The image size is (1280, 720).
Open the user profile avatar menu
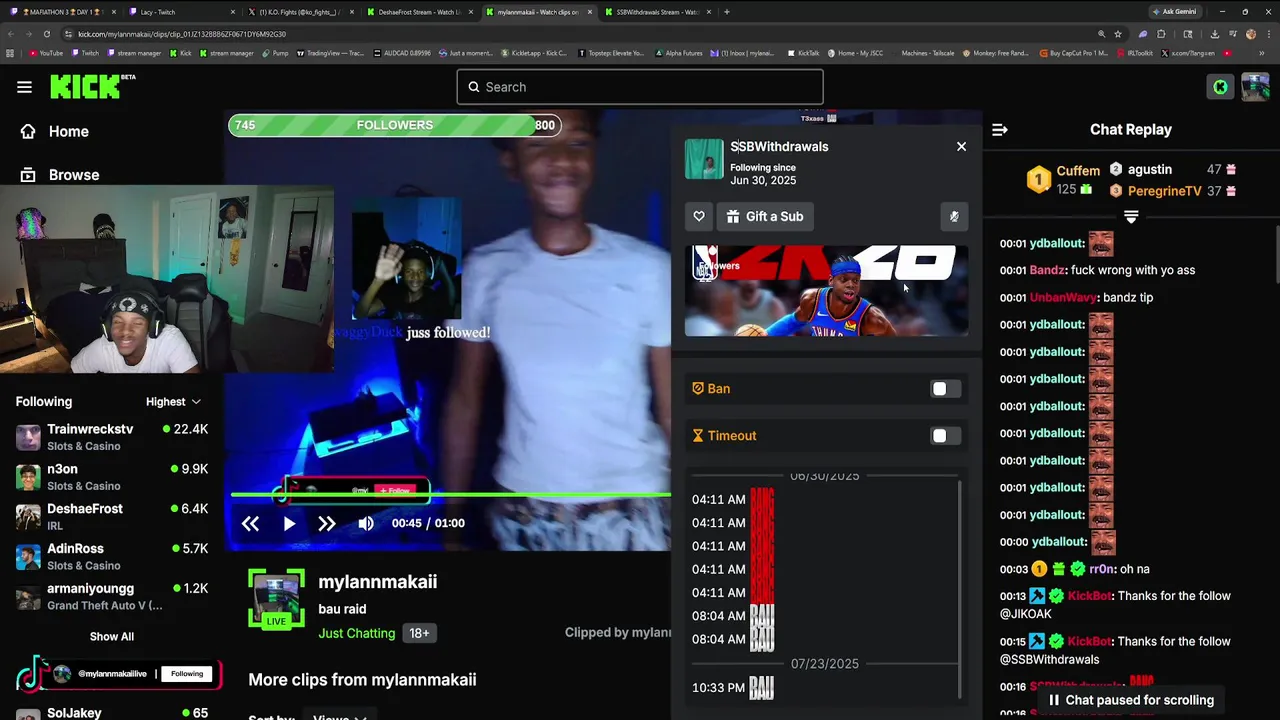tap(1255, 87)
